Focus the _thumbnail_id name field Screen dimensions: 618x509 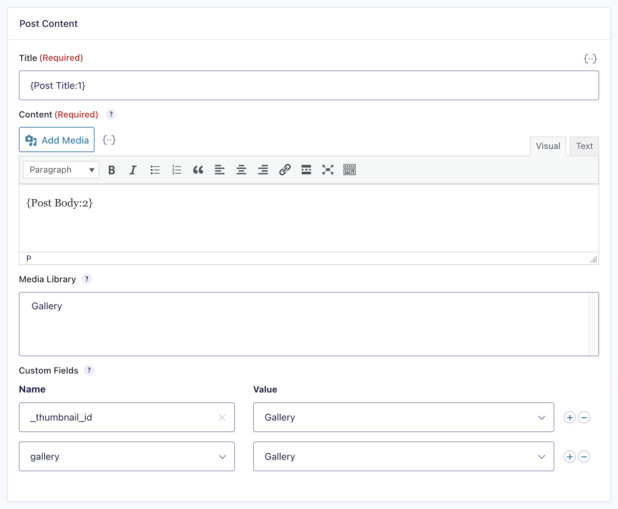pos(127,417)
